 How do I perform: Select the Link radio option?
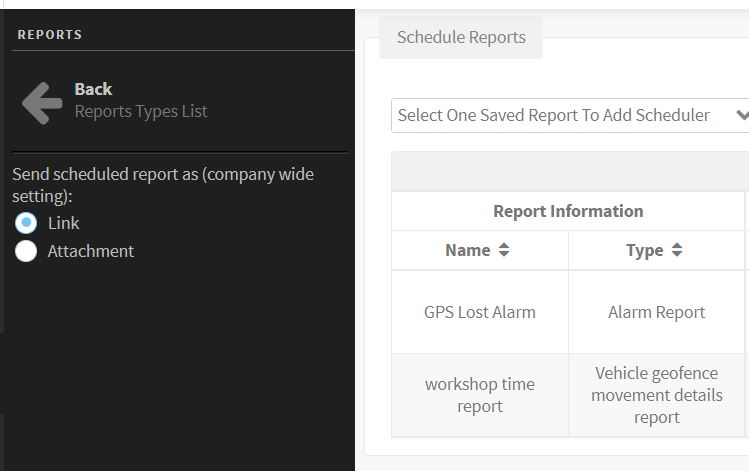point(26,223)
